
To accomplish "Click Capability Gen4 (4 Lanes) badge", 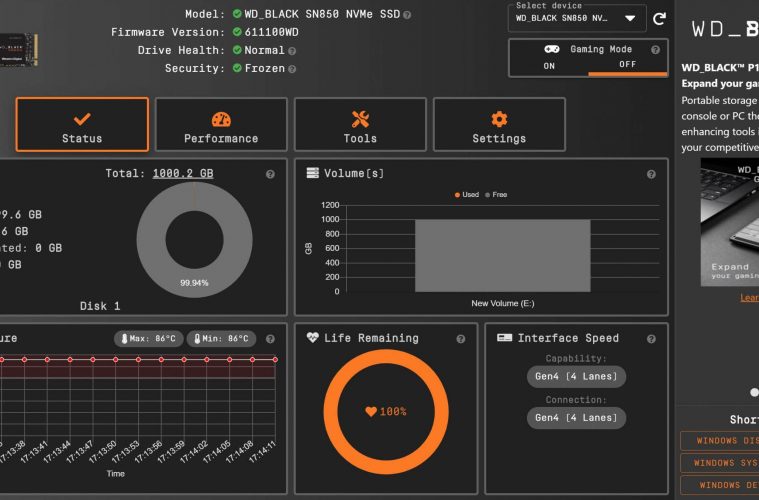I will pos(576,377).
